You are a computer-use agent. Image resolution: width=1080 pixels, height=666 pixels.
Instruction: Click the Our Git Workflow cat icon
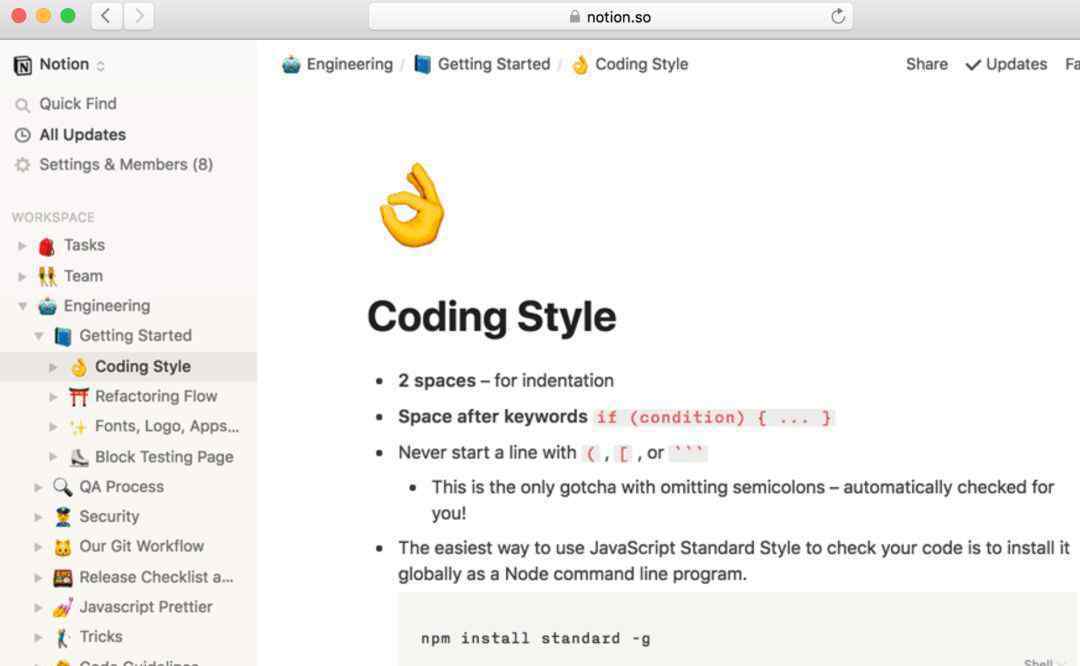[x=63, y=547]
